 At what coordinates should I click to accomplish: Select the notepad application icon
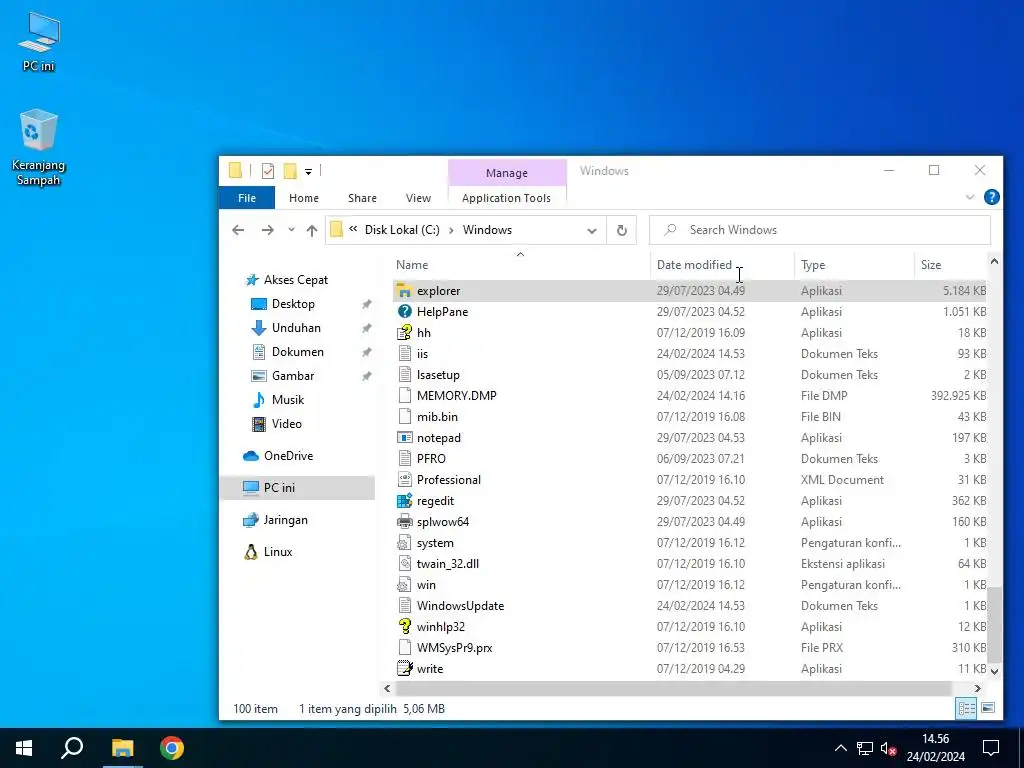click(x=404, y=438)
